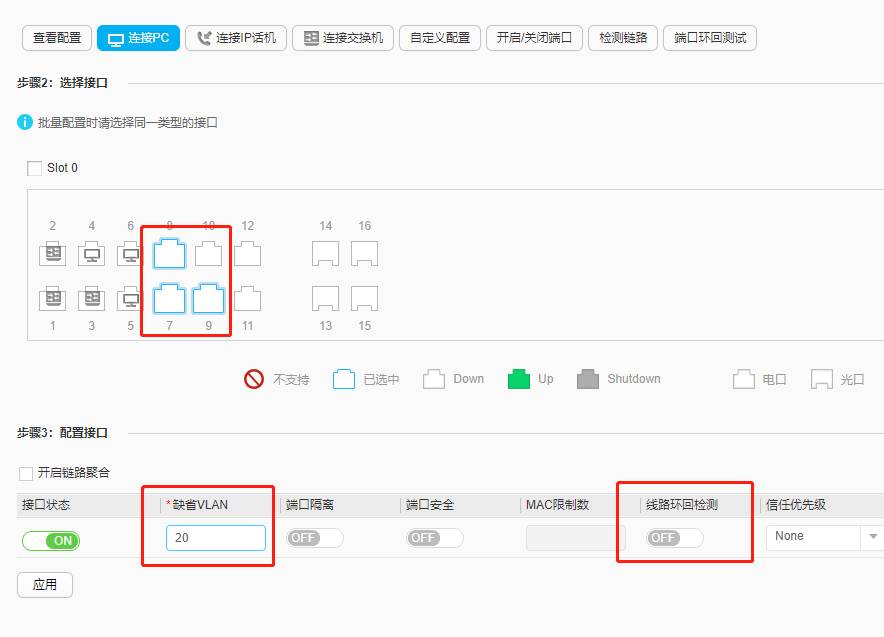Click port 1 switch-connected interface
The width and height of the screenshot is (884, 637).
(x=52, y=299)
